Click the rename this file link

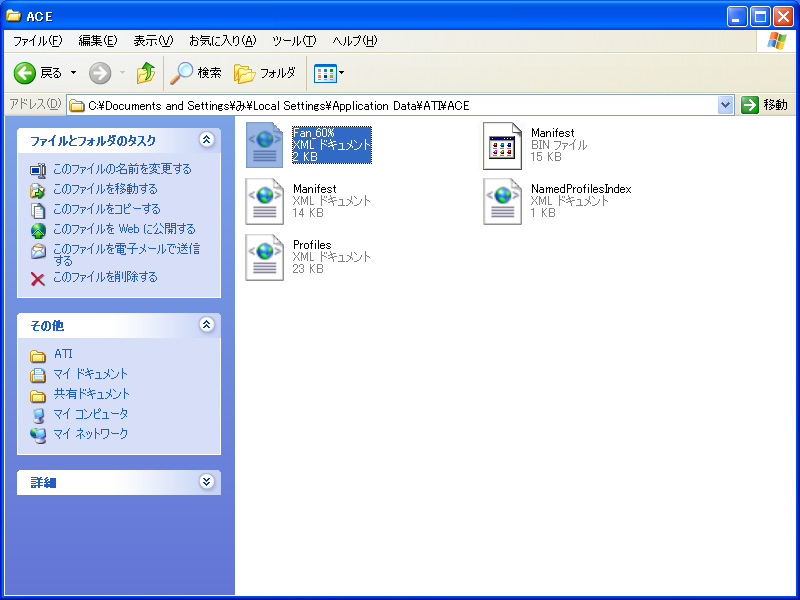(121, 169)
